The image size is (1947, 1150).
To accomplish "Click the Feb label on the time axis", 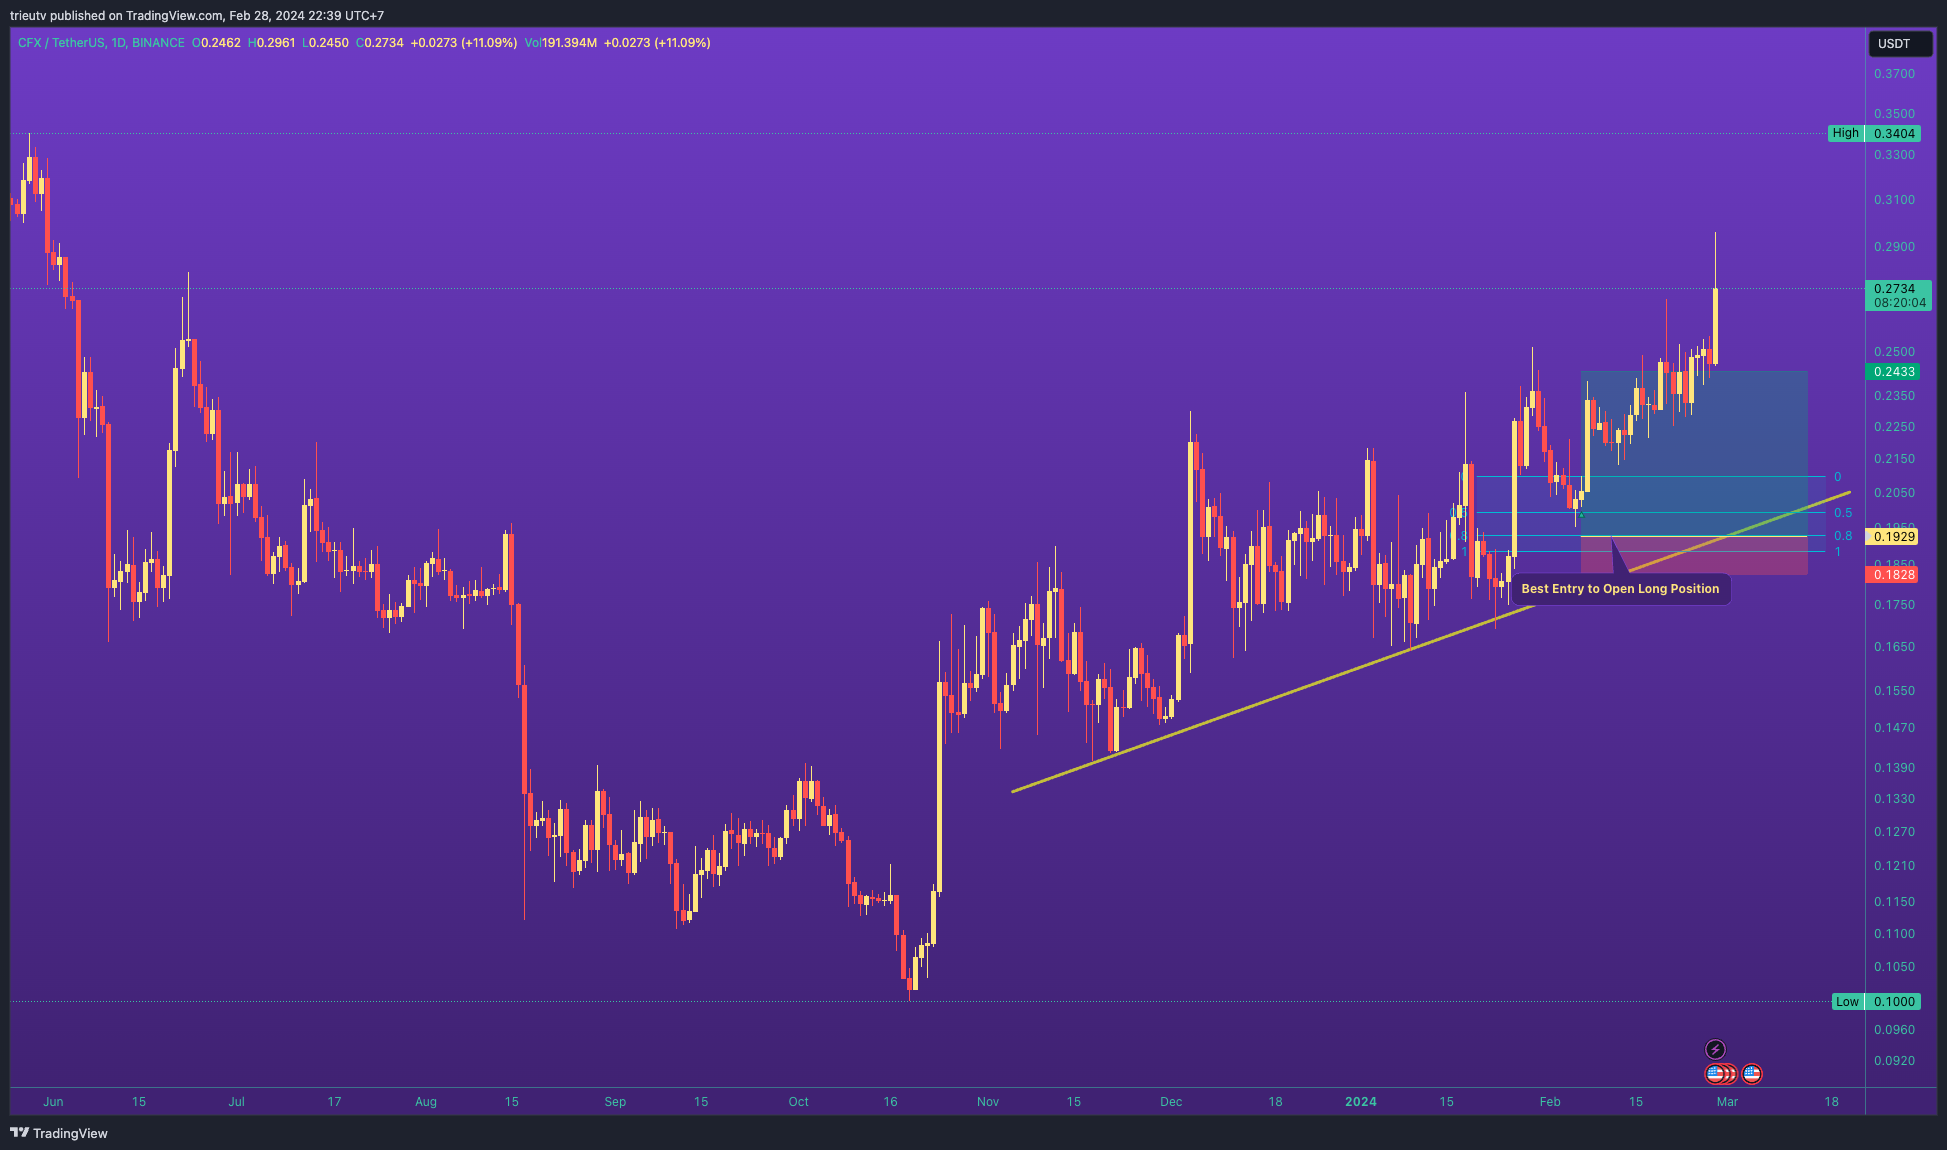I will tap(1550, 1102).
